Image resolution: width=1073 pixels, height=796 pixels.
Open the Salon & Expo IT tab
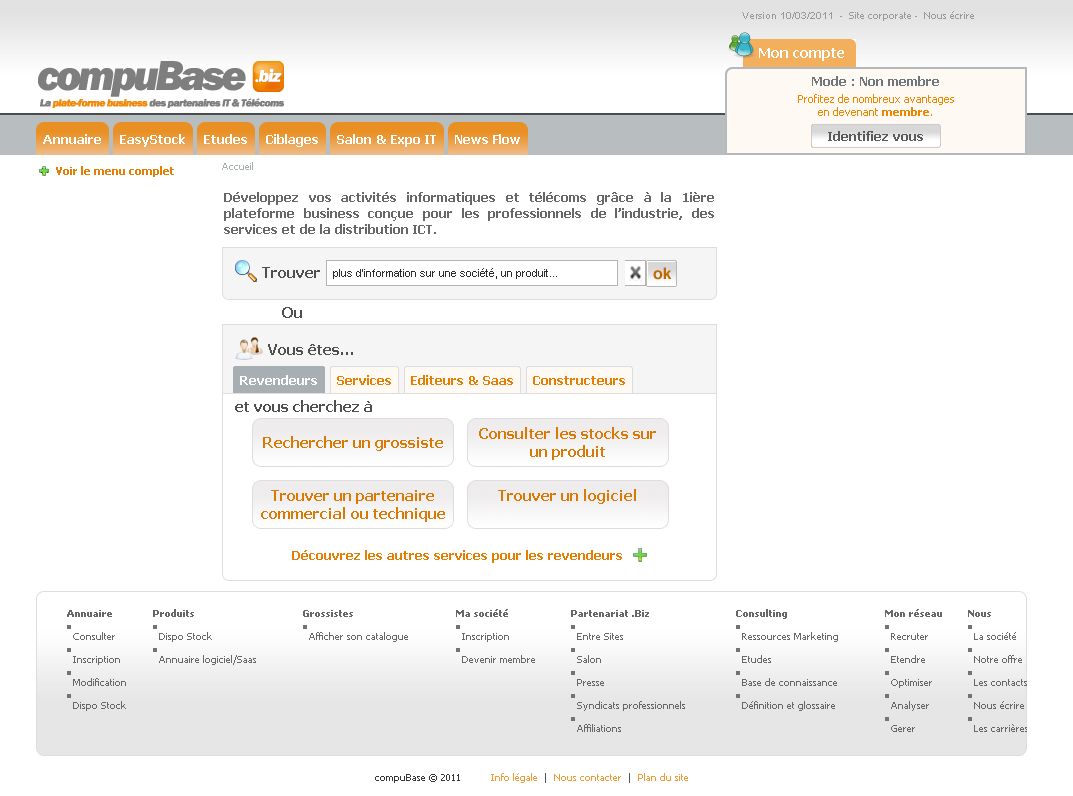[386, 139]
